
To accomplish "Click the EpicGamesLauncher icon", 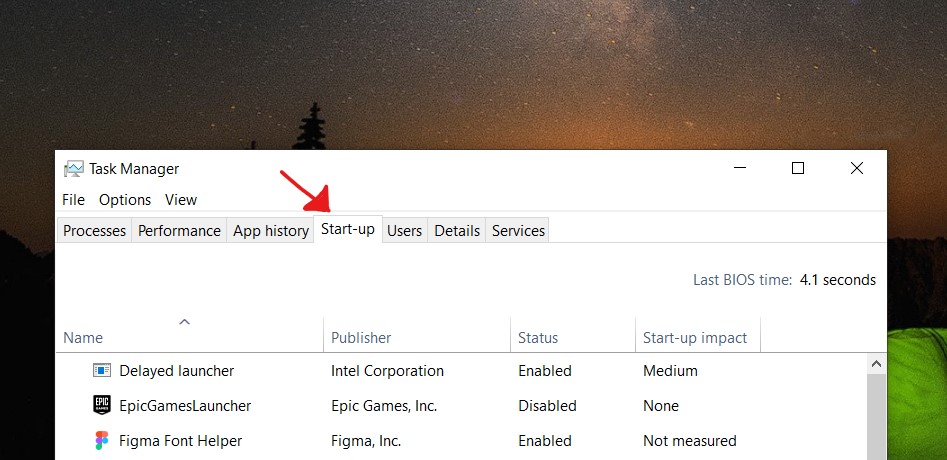I will coord(101,405).
